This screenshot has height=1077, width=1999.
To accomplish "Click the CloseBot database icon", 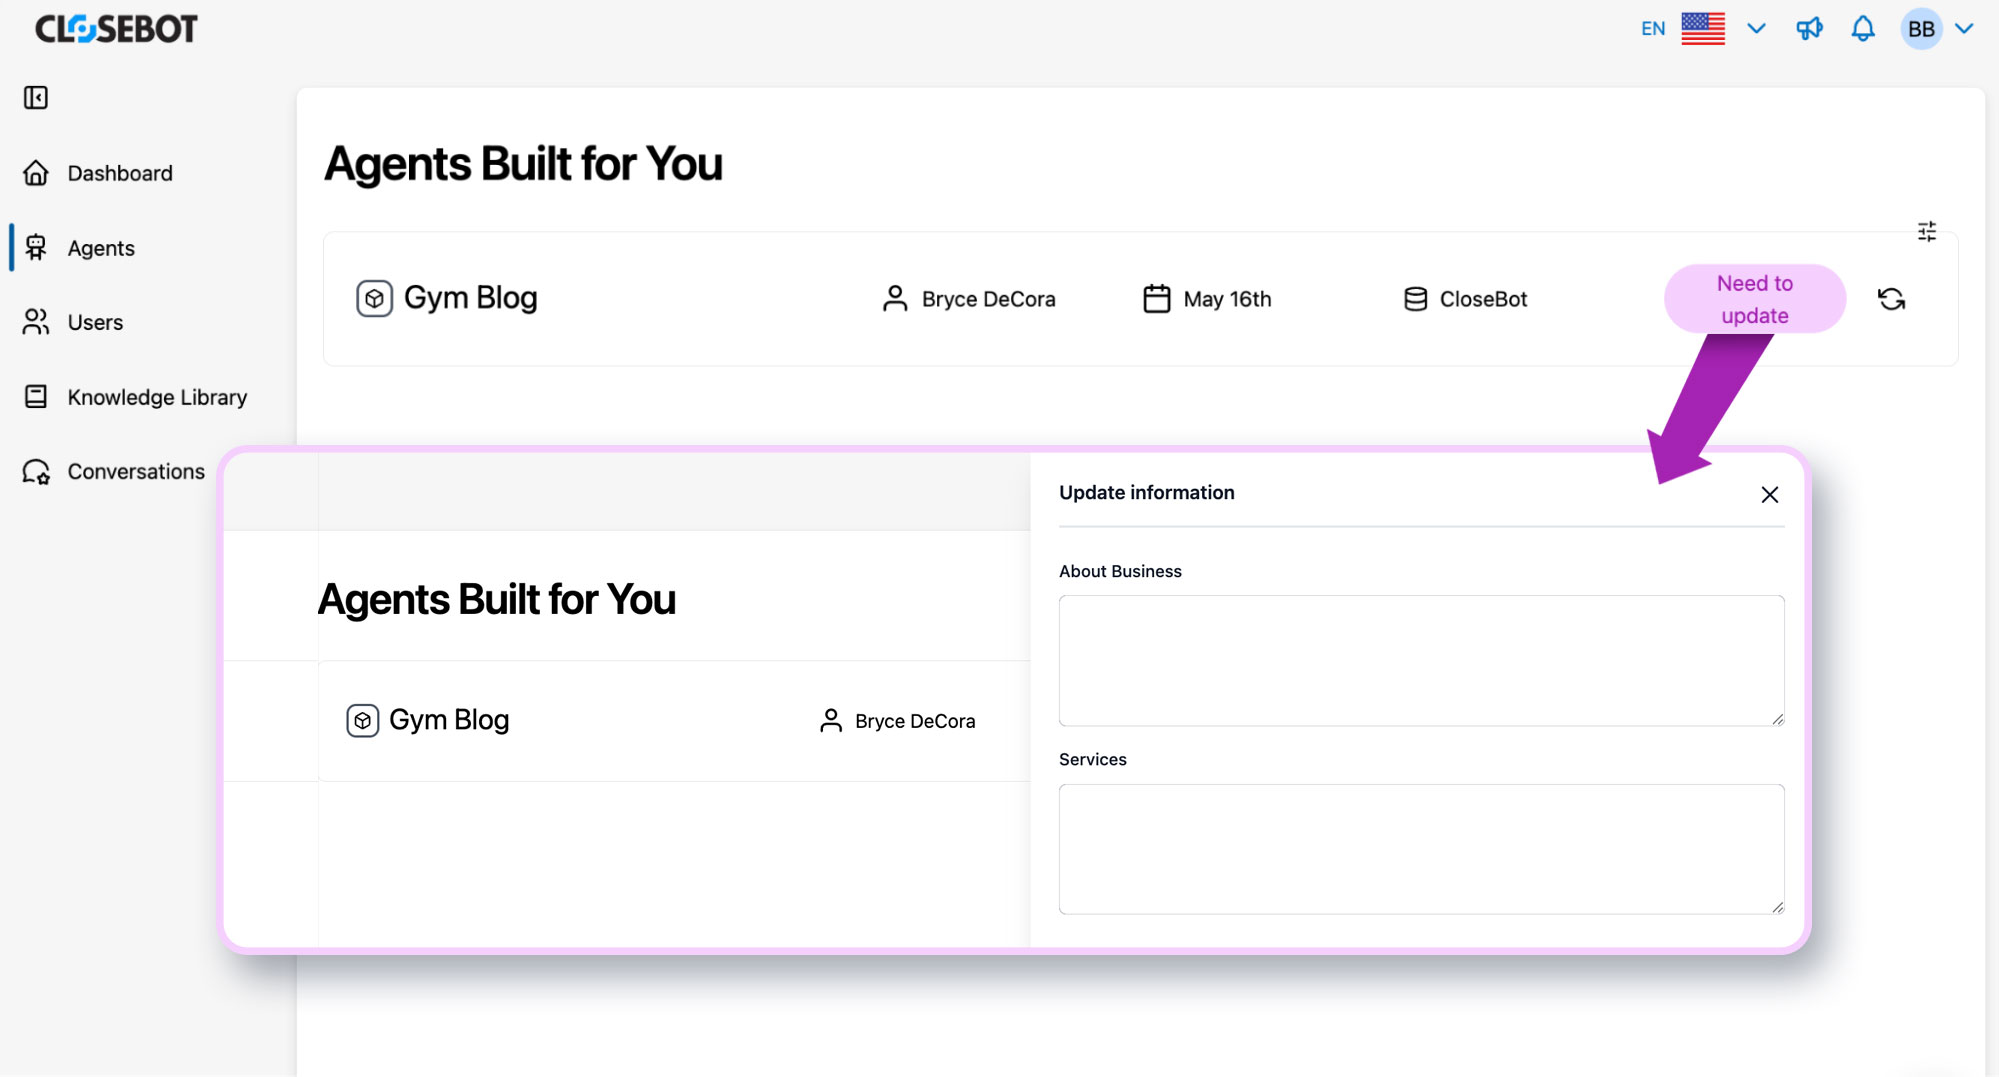I will click(1415, 299).
